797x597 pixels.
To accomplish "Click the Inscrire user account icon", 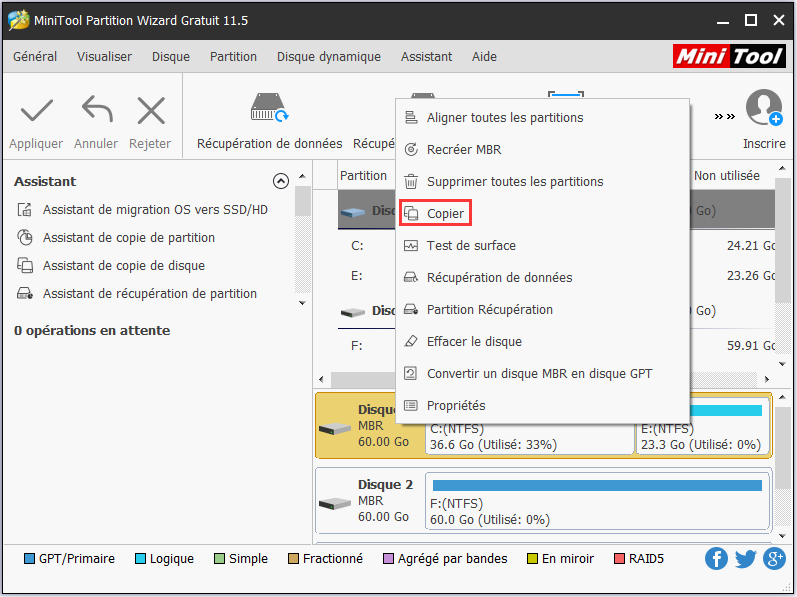I will [764, 108].
